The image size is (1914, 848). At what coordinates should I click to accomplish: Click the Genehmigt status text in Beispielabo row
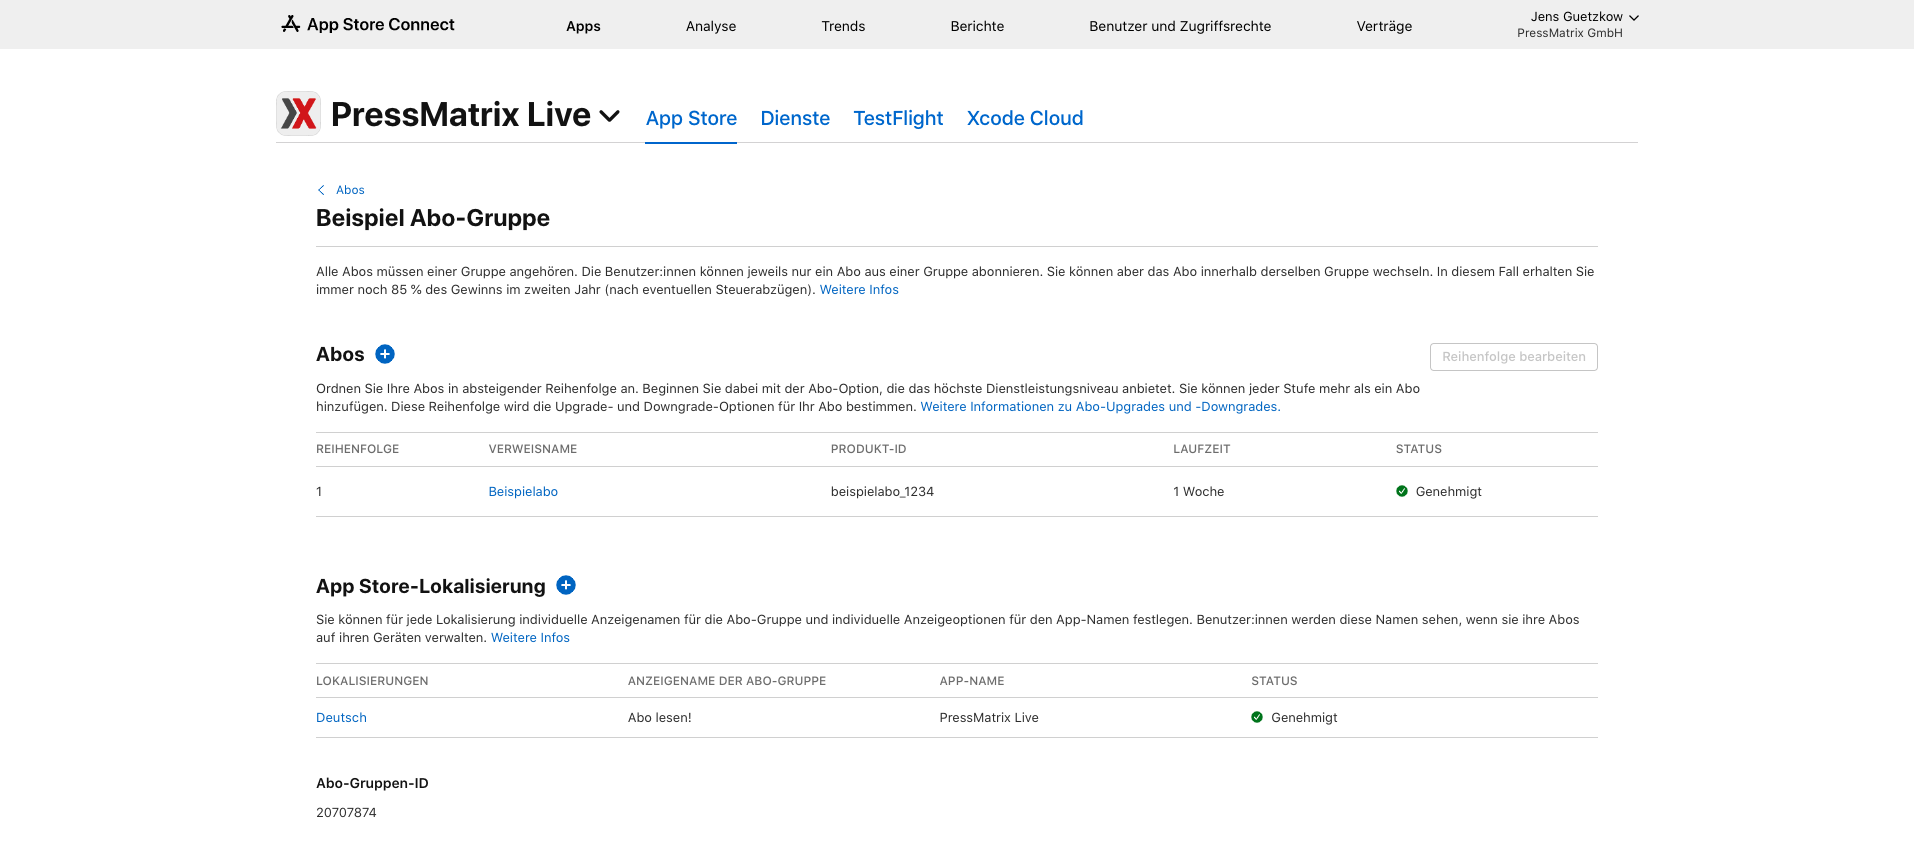pyautogui.click(x=1448, y=492)
